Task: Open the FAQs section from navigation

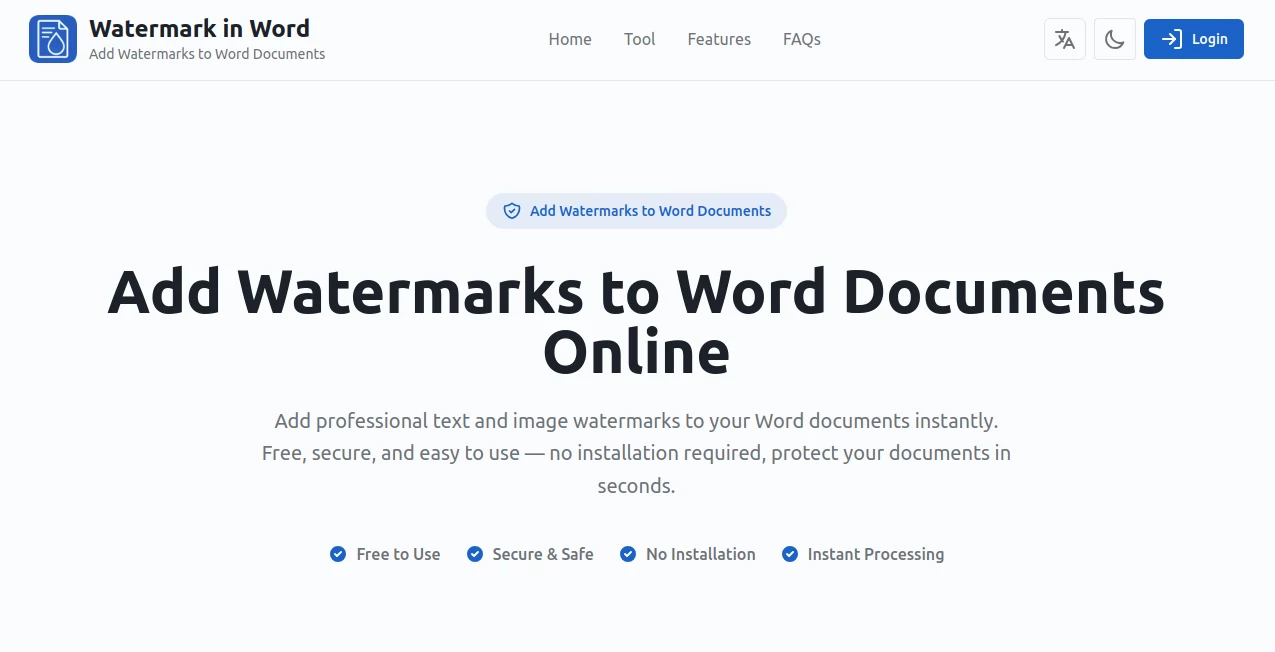Action: tap(801, 39)
